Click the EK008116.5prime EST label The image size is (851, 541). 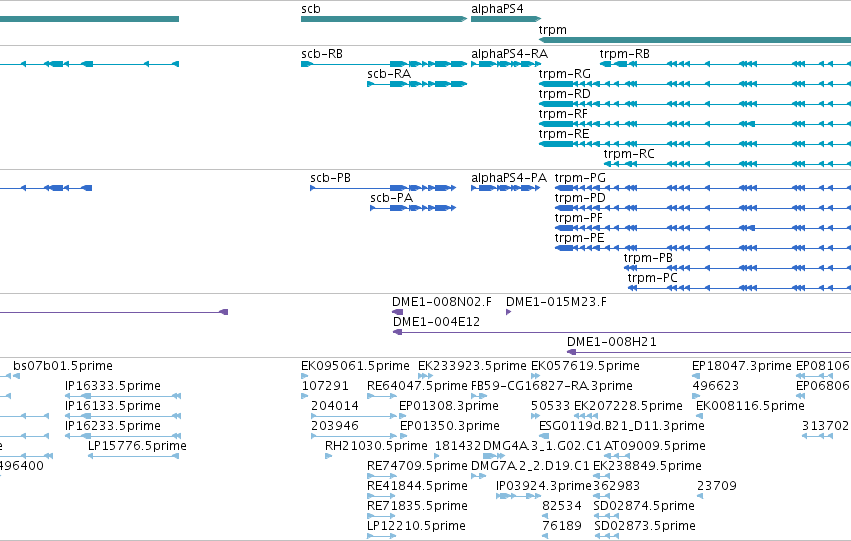coord(751,406)
